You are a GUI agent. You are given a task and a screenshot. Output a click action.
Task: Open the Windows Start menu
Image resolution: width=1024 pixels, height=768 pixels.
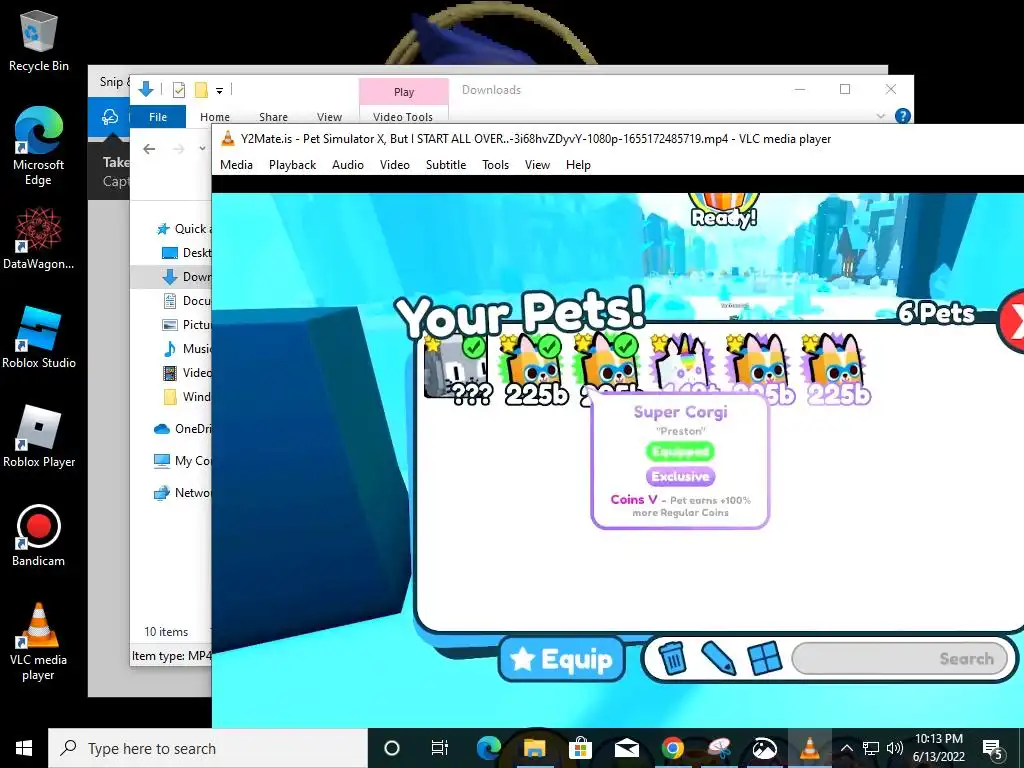pos(24,748)
